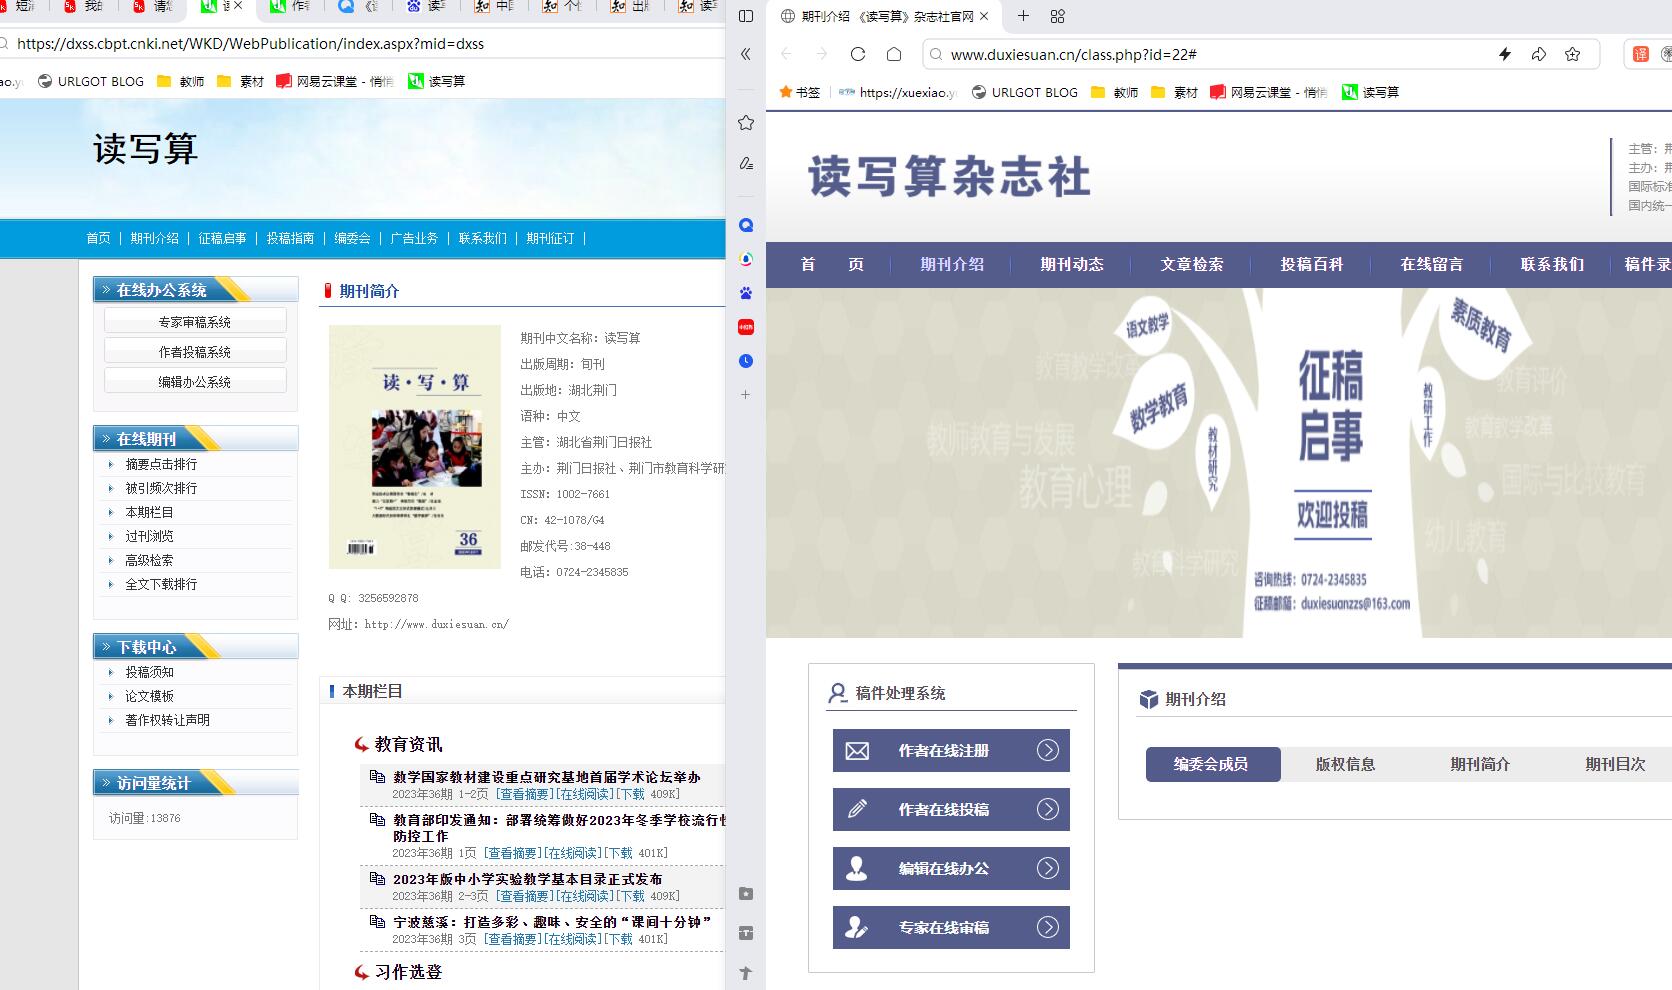
Task: Select the 期刊简介 tab on right page
Action: tap(1480, 764)
